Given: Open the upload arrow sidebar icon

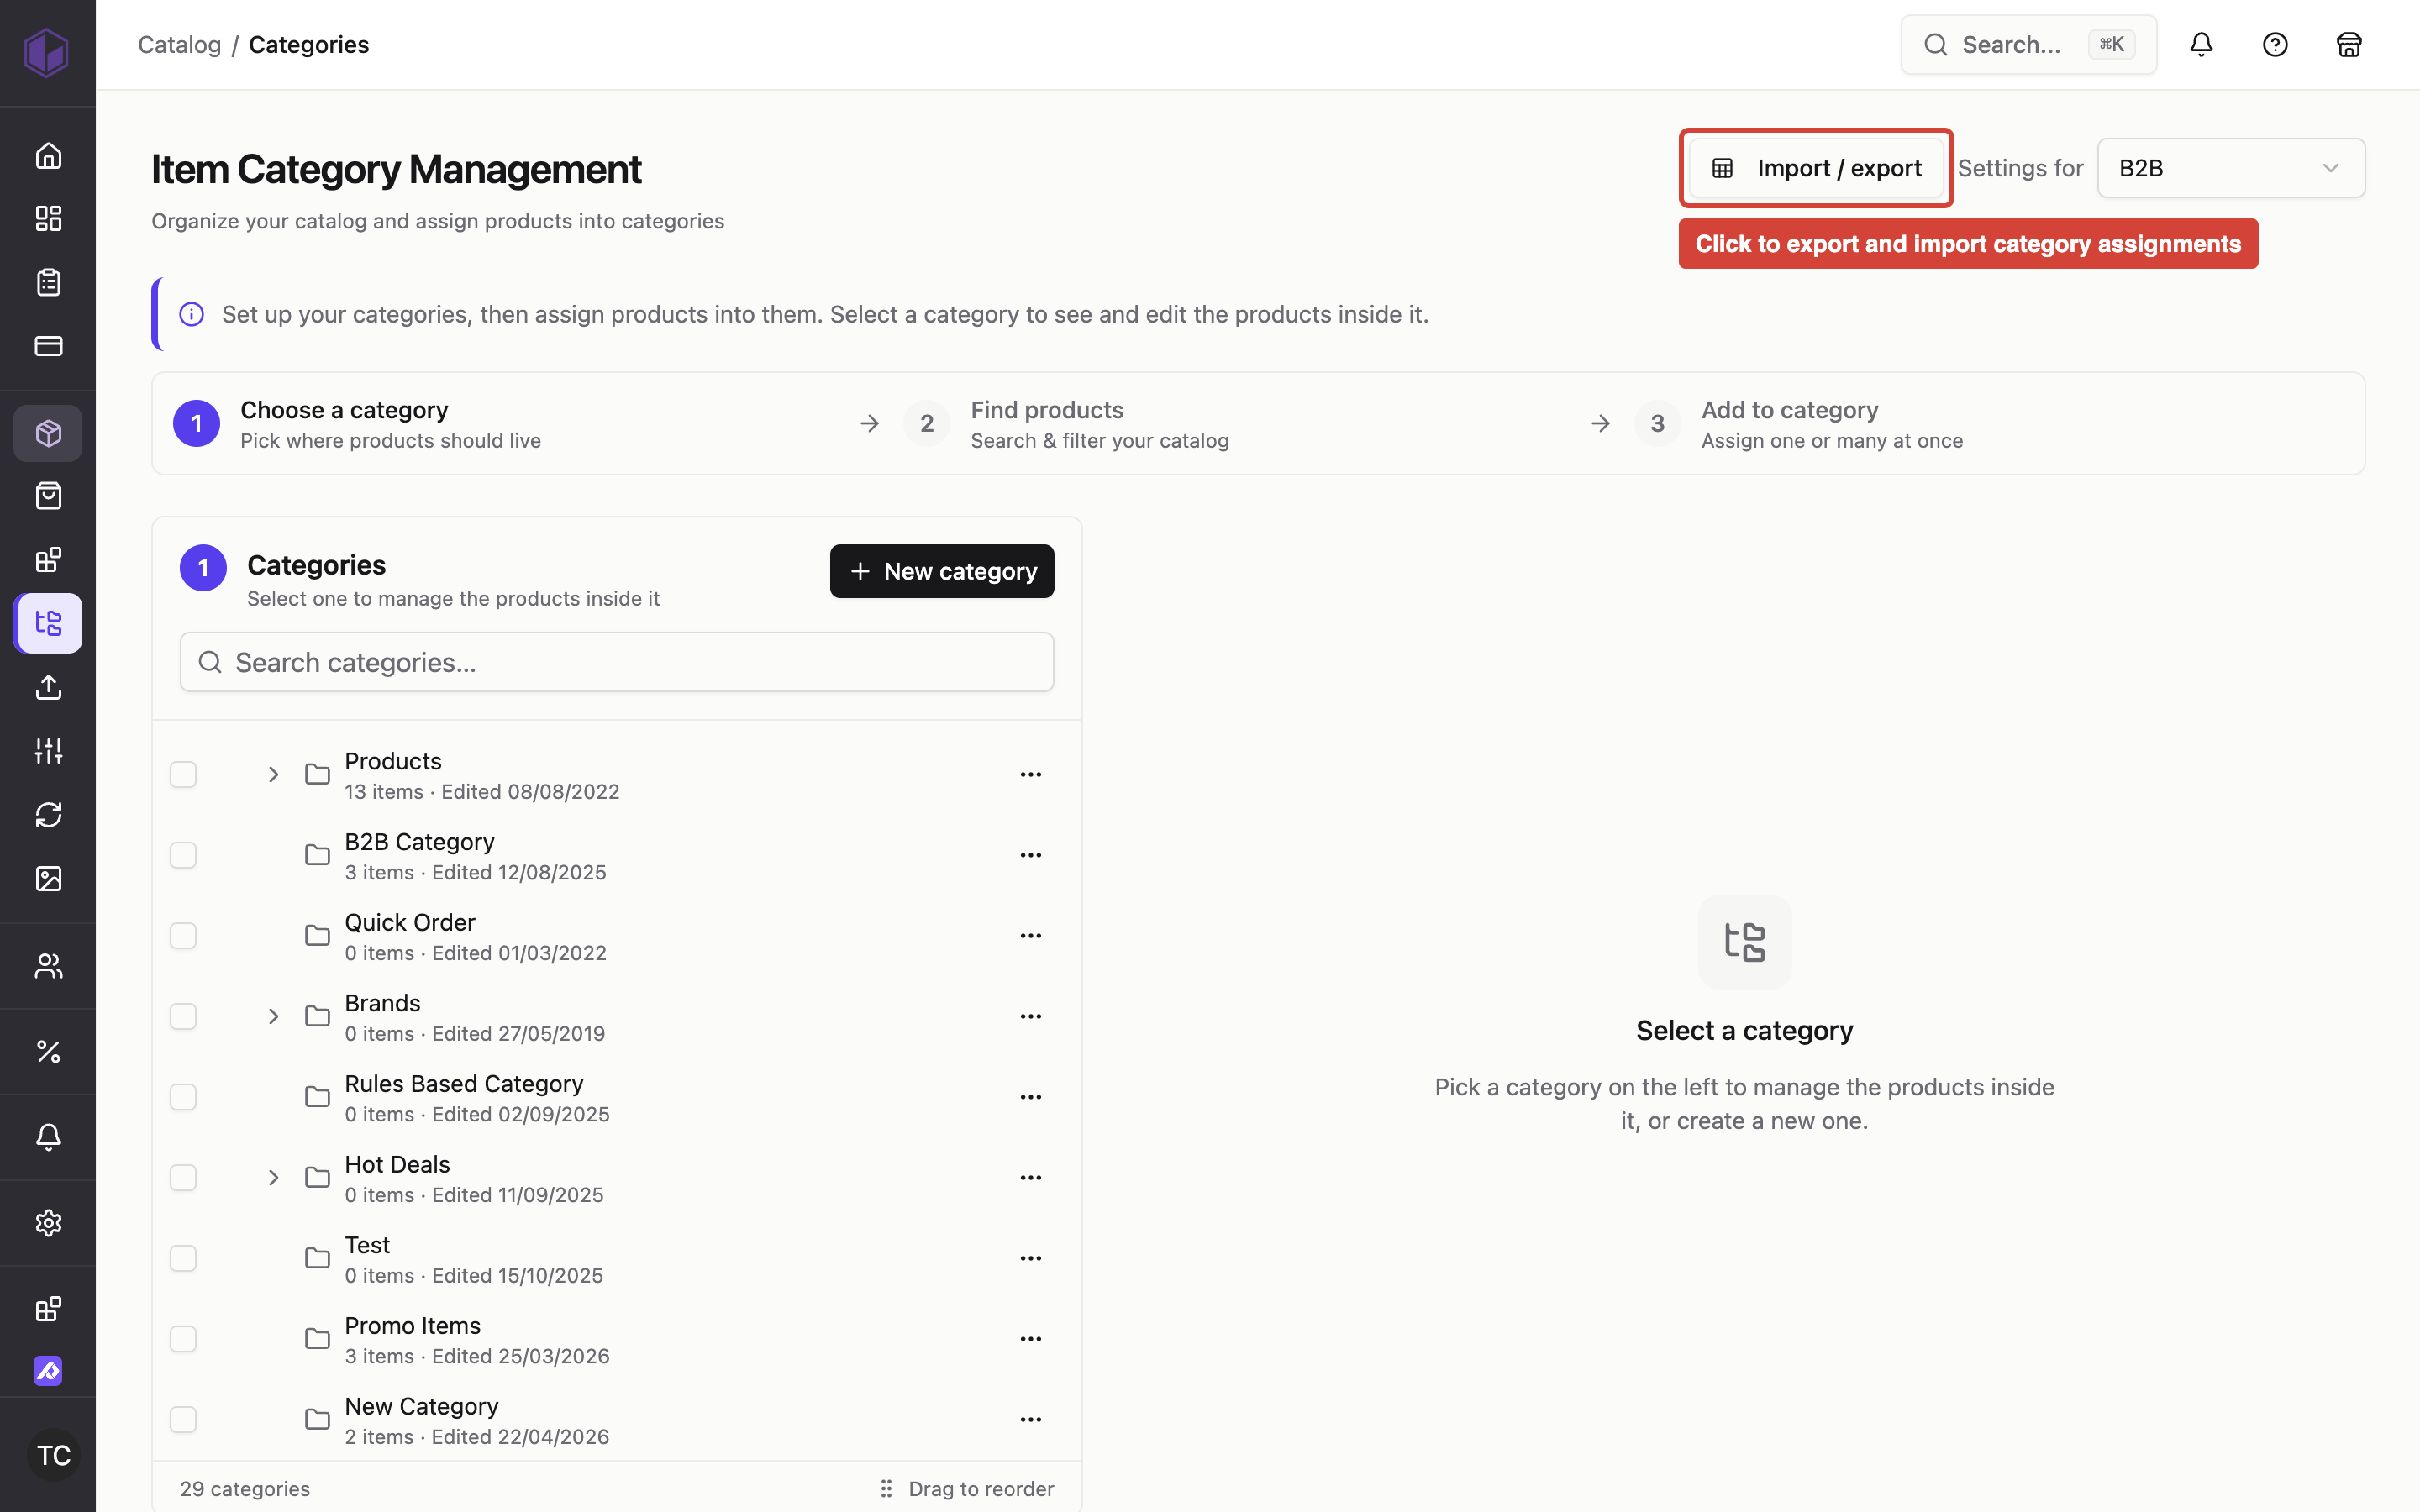Looking at the screenshot, I should (48, 687).
